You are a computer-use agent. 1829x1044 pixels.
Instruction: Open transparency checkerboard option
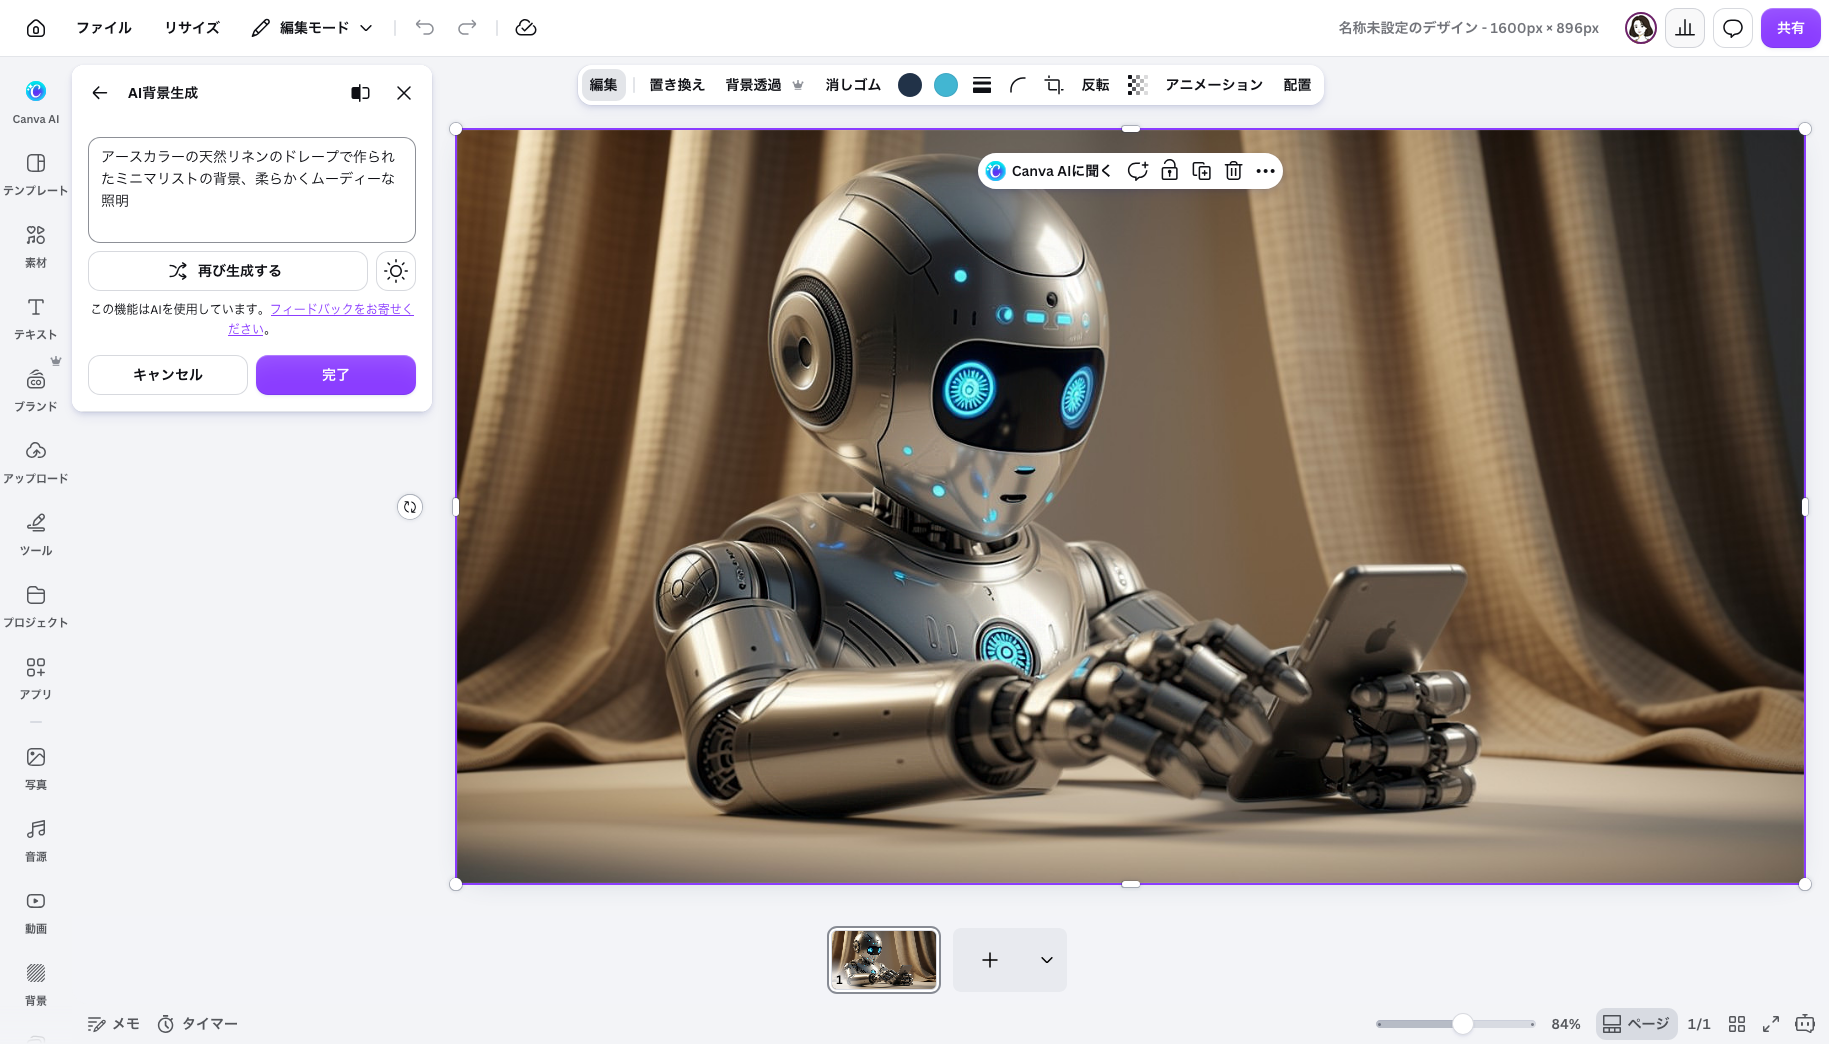pos(1137,85)
